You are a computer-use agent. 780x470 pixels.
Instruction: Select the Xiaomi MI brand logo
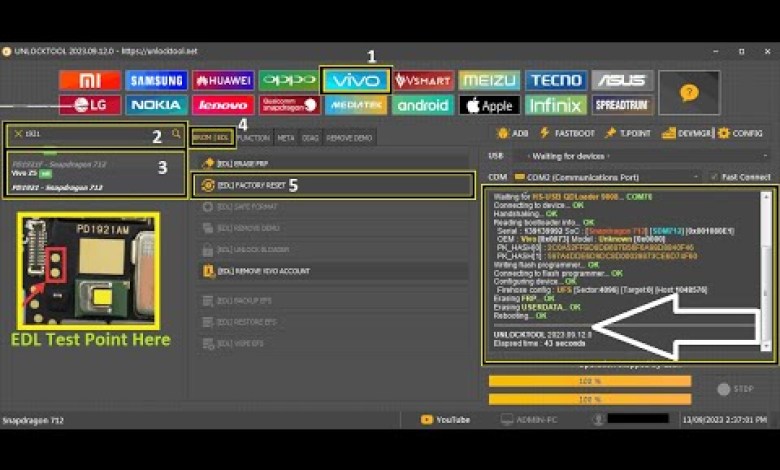[x=90, y=80]
